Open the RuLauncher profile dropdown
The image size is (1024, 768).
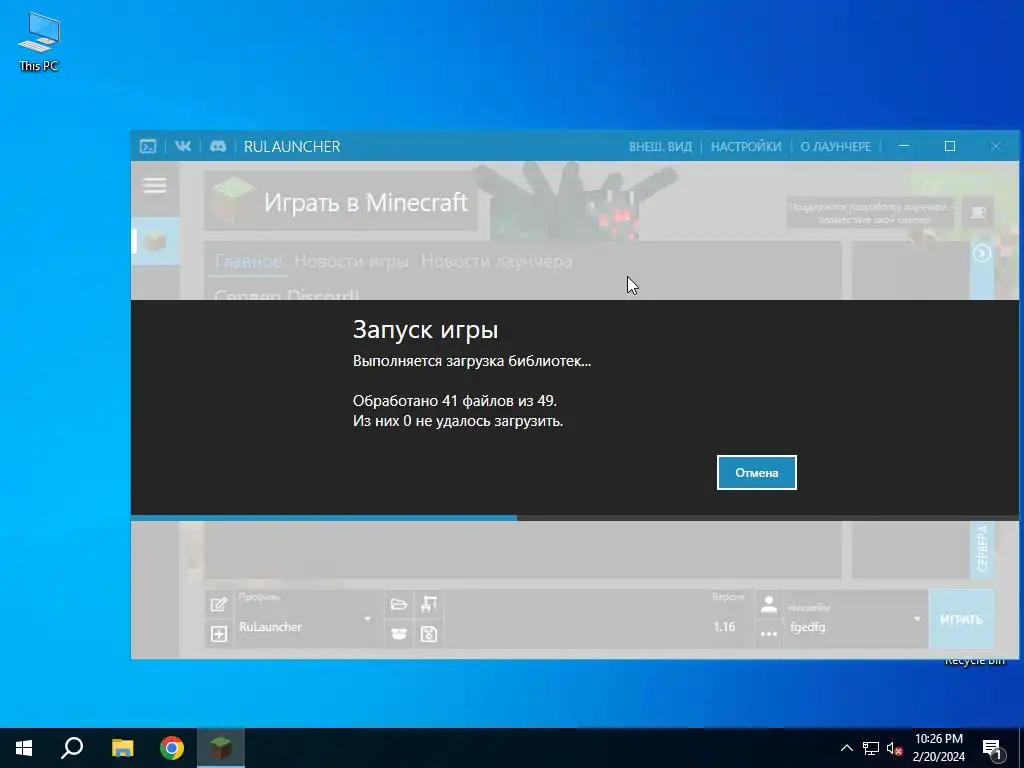point(308,619)
